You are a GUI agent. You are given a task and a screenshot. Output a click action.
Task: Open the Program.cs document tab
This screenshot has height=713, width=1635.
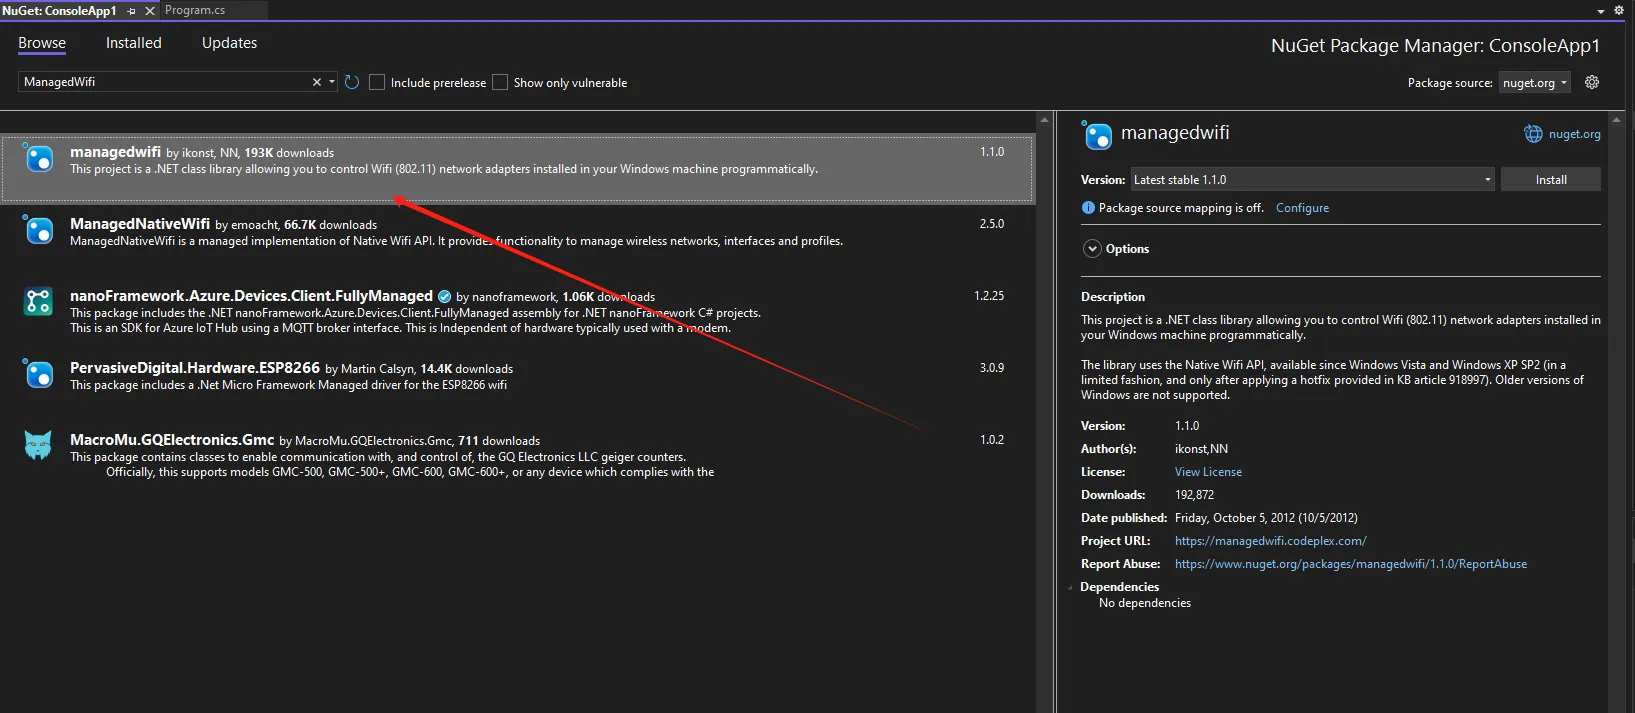[x=195, y=10]
